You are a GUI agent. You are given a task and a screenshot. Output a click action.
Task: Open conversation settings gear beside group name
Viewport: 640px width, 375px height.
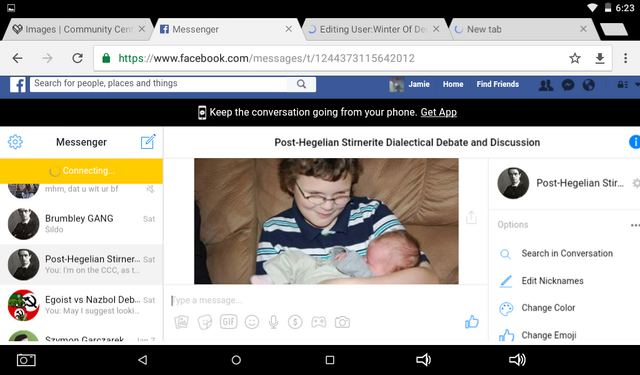(636, 183)
